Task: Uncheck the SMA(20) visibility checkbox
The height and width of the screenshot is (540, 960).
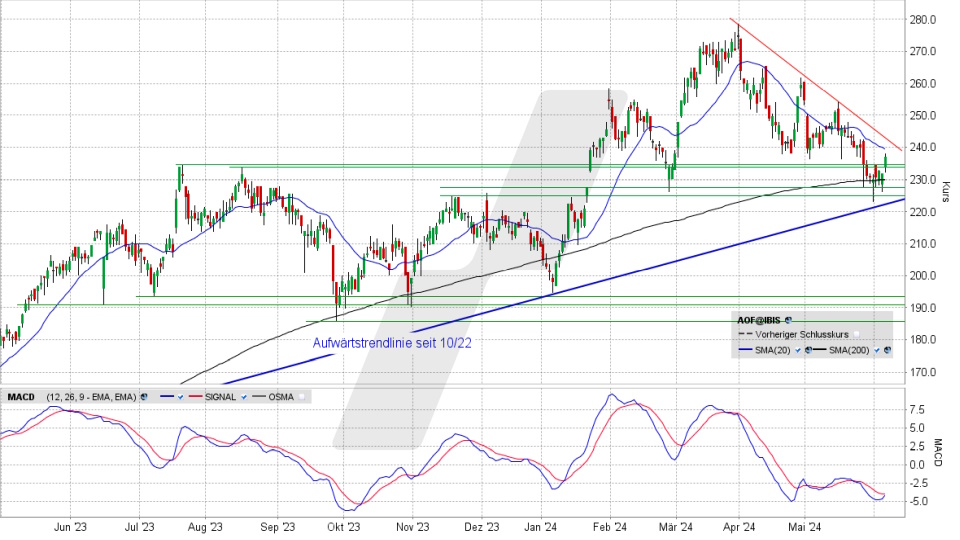Action: point(798,350)
